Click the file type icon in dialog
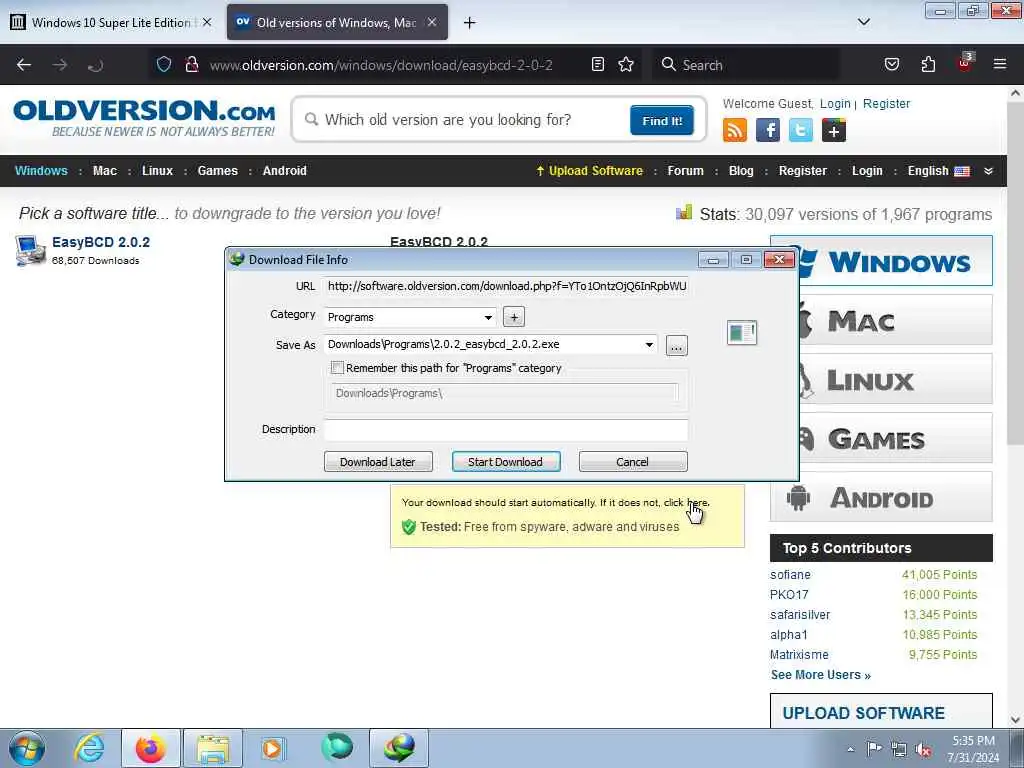1024x768 pixels. (x=742, y=333)
